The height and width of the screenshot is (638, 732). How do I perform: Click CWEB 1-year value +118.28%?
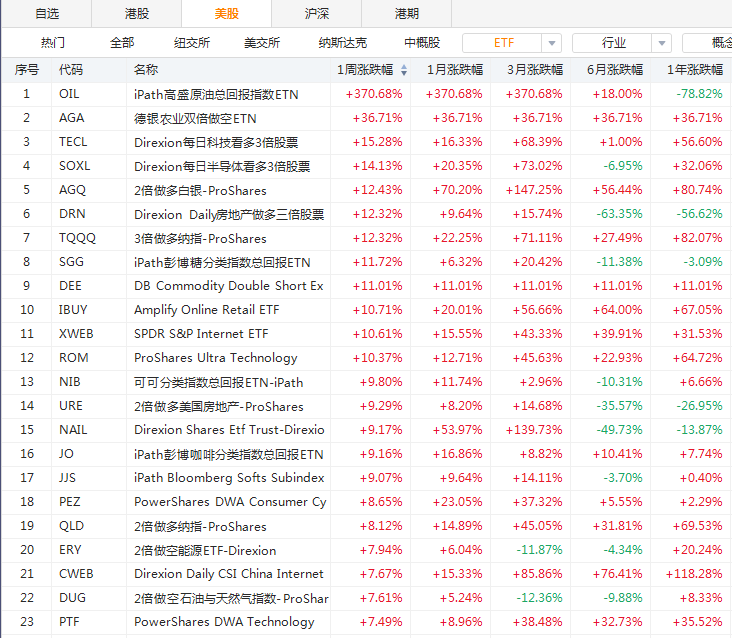[694, 574]
